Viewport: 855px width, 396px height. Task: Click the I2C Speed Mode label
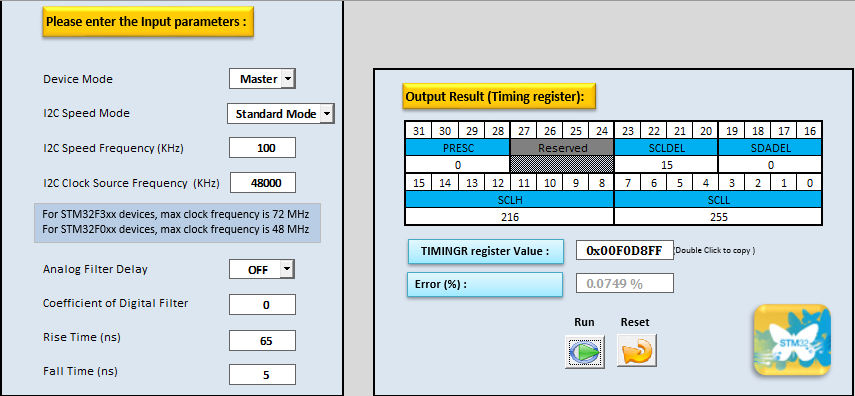[x=86, y=113]
